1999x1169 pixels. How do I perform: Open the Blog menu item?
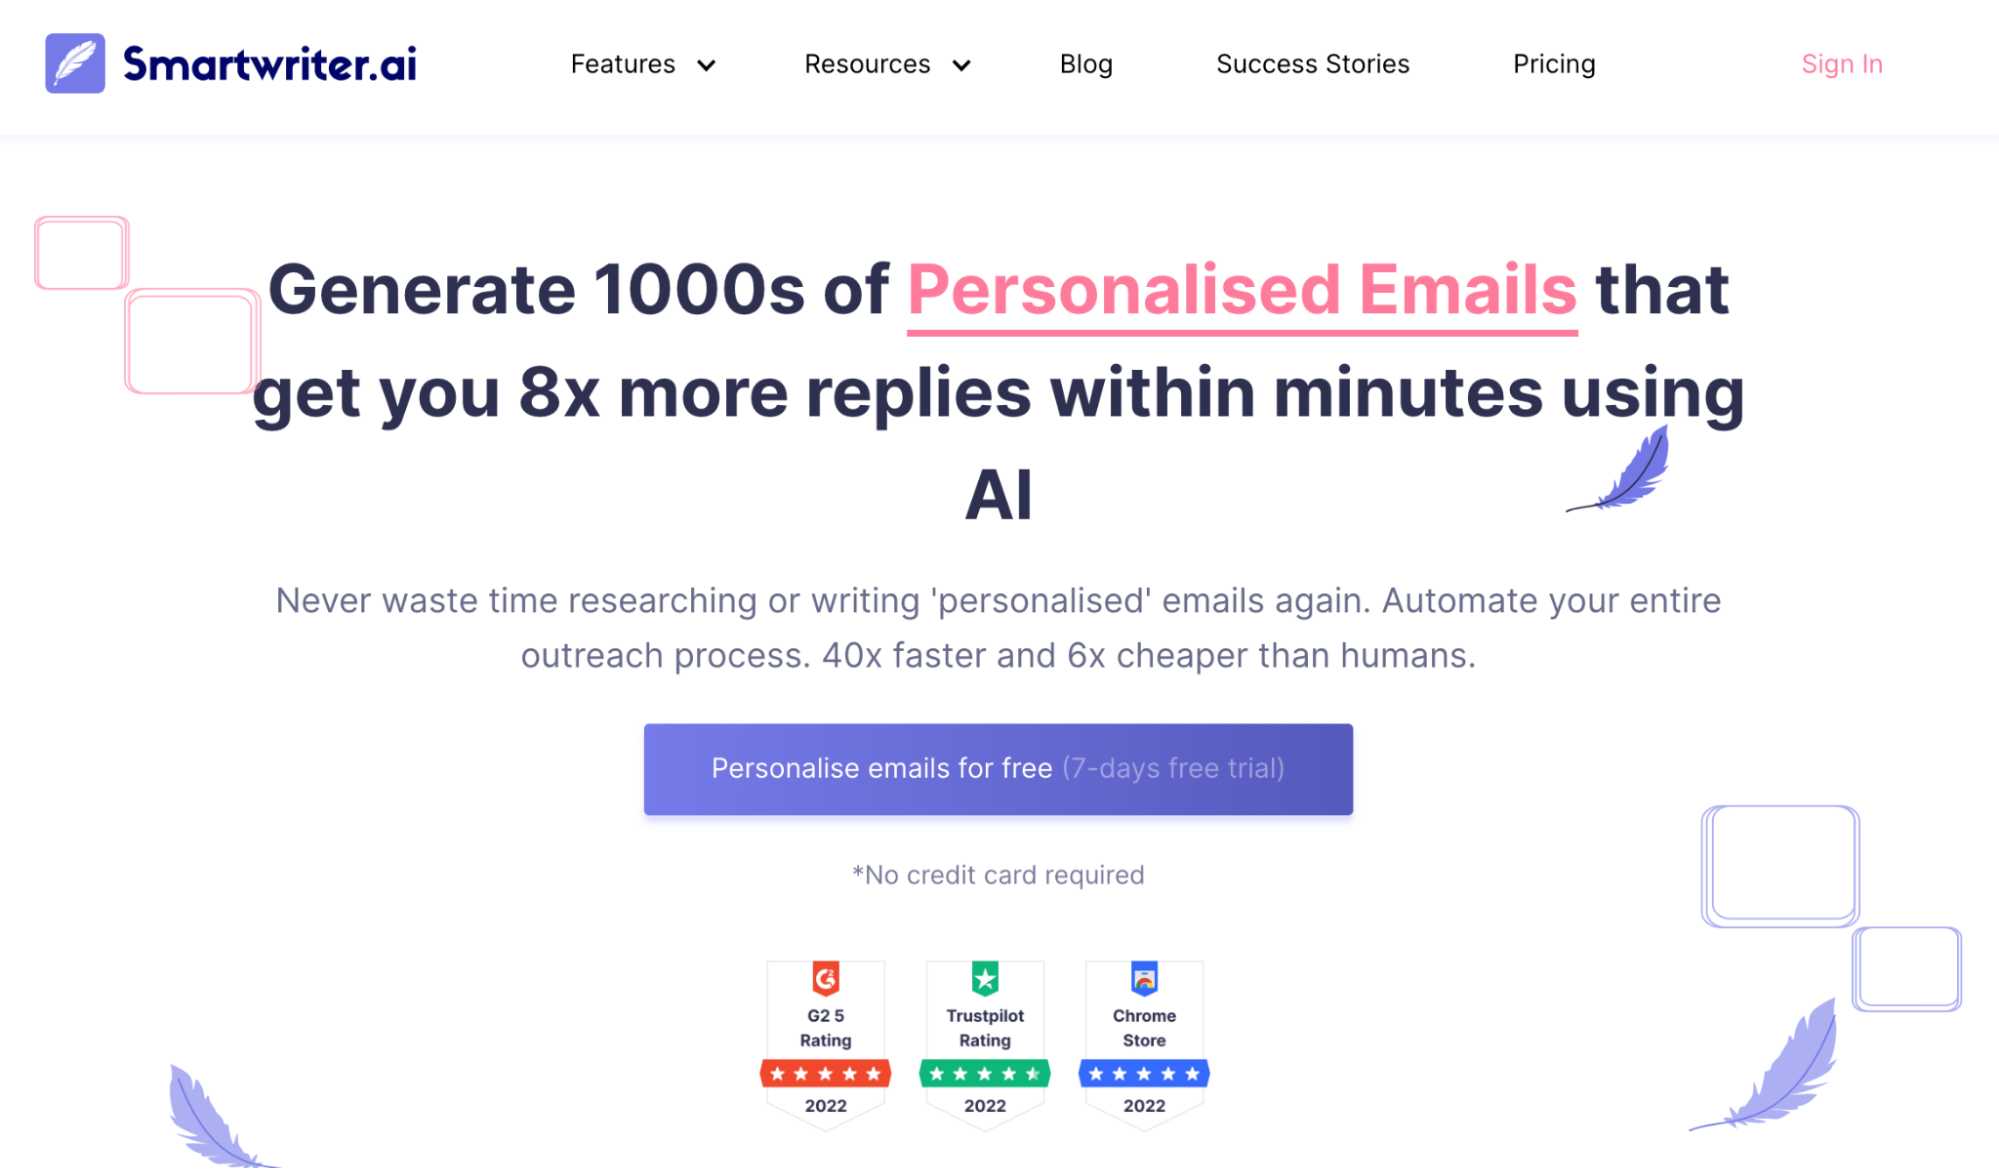[1086, 63]
